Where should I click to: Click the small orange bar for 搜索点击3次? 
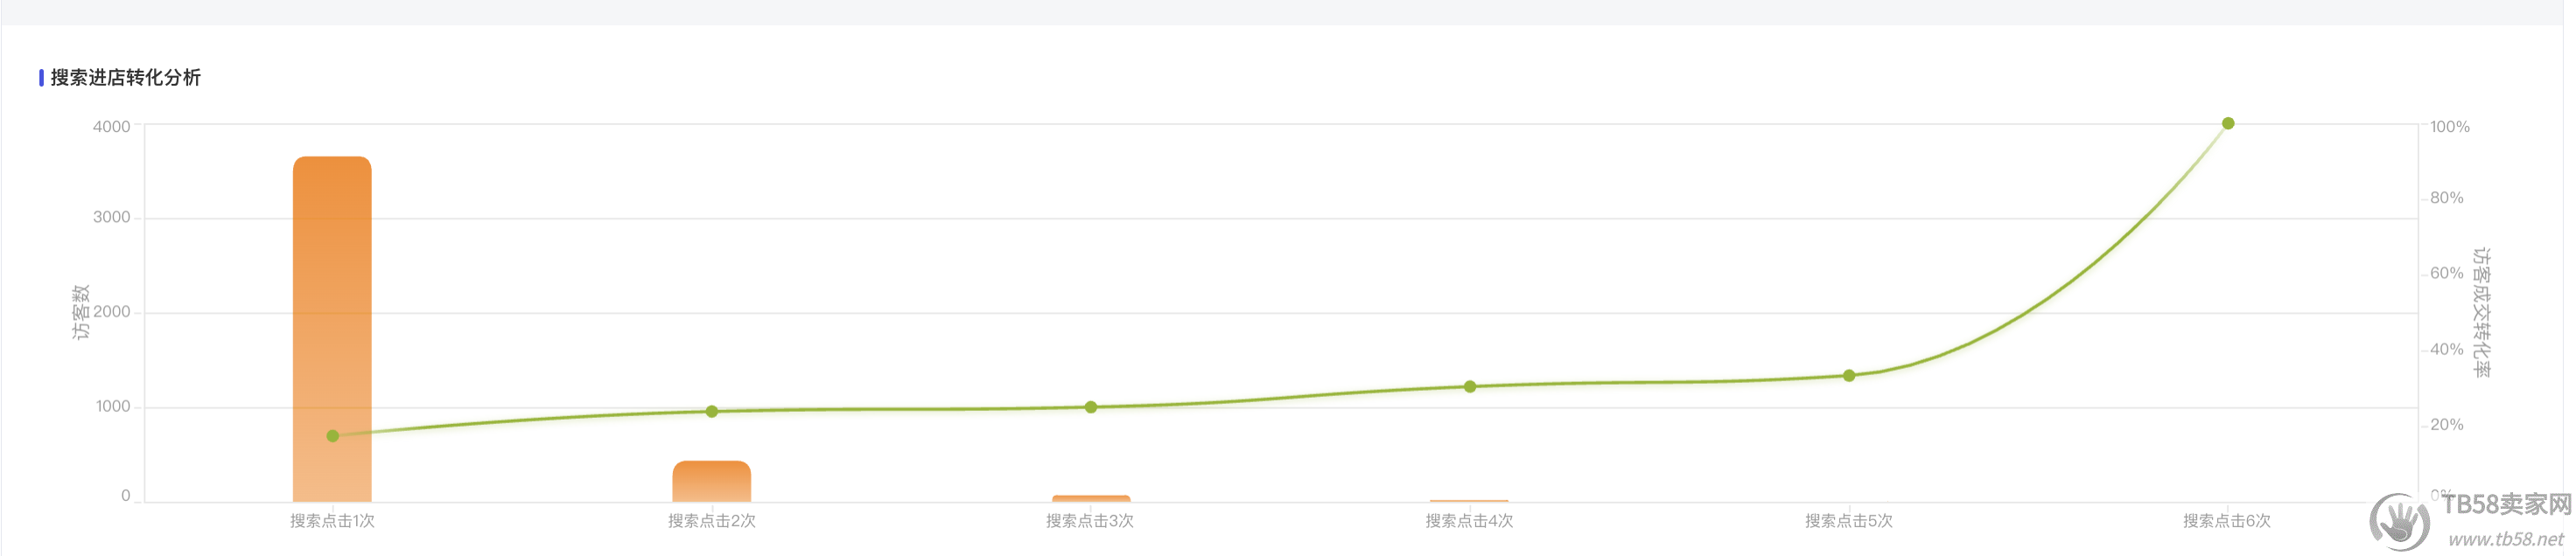(x=1090, y=498)
